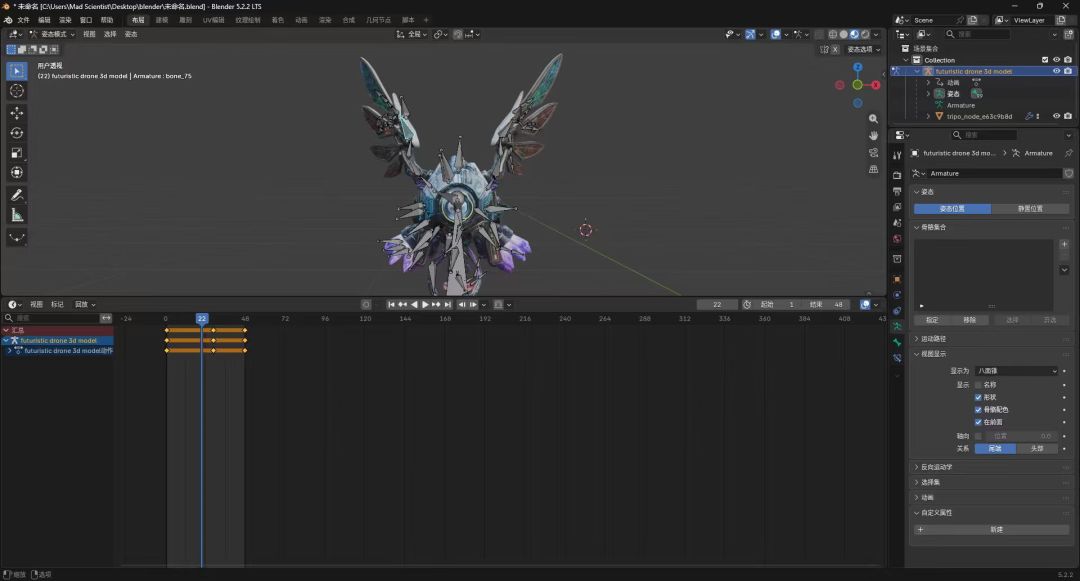Click the zoom magnifier in the viewport

click(873, 119)
